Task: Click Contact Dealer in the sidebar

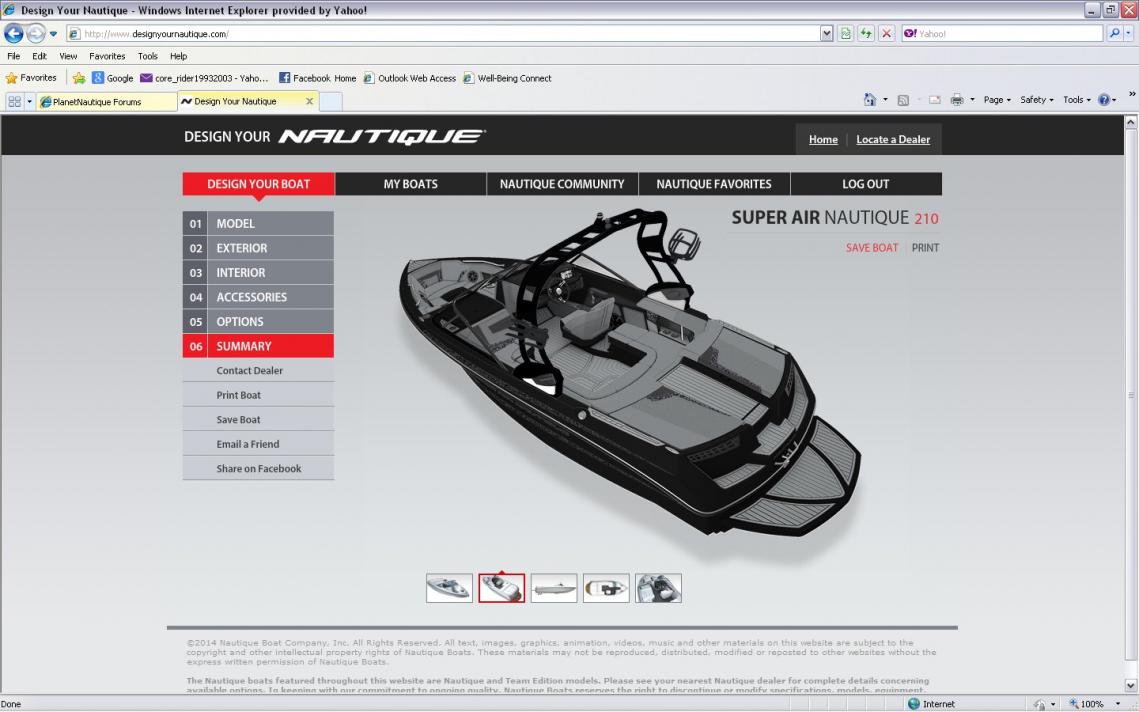Action: pyautogui.click(x=258, y=371)
